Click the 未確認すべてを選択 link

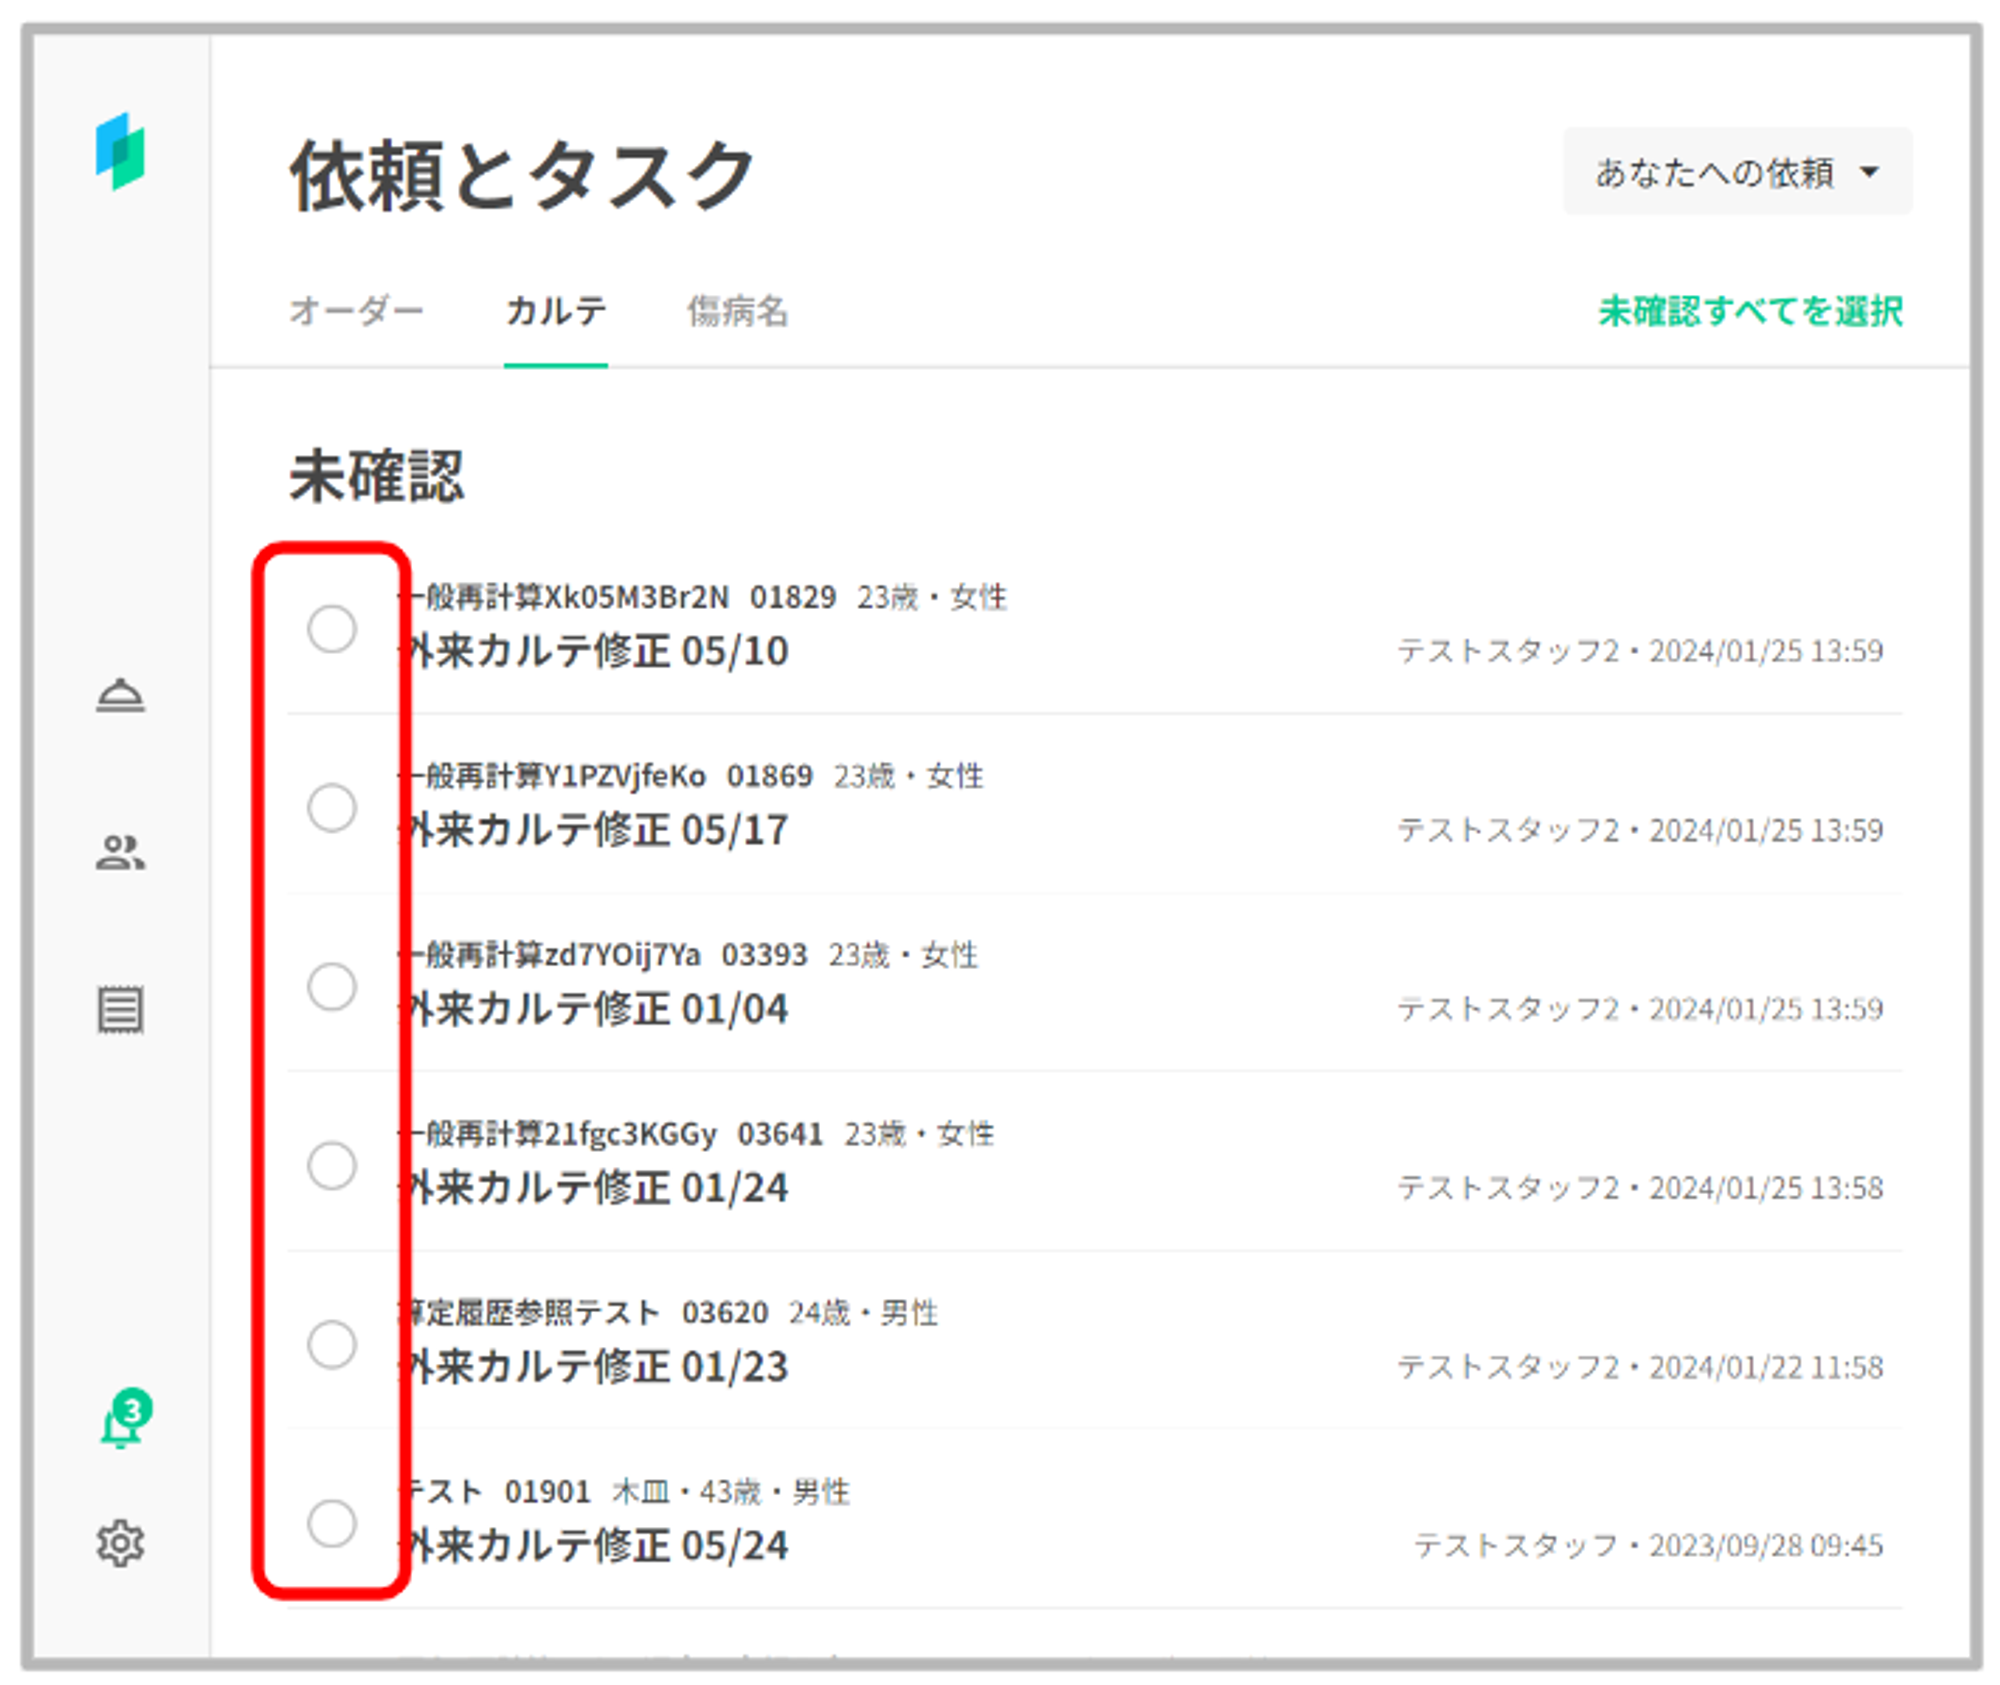pyautogui.click(x=1750, y=311)
